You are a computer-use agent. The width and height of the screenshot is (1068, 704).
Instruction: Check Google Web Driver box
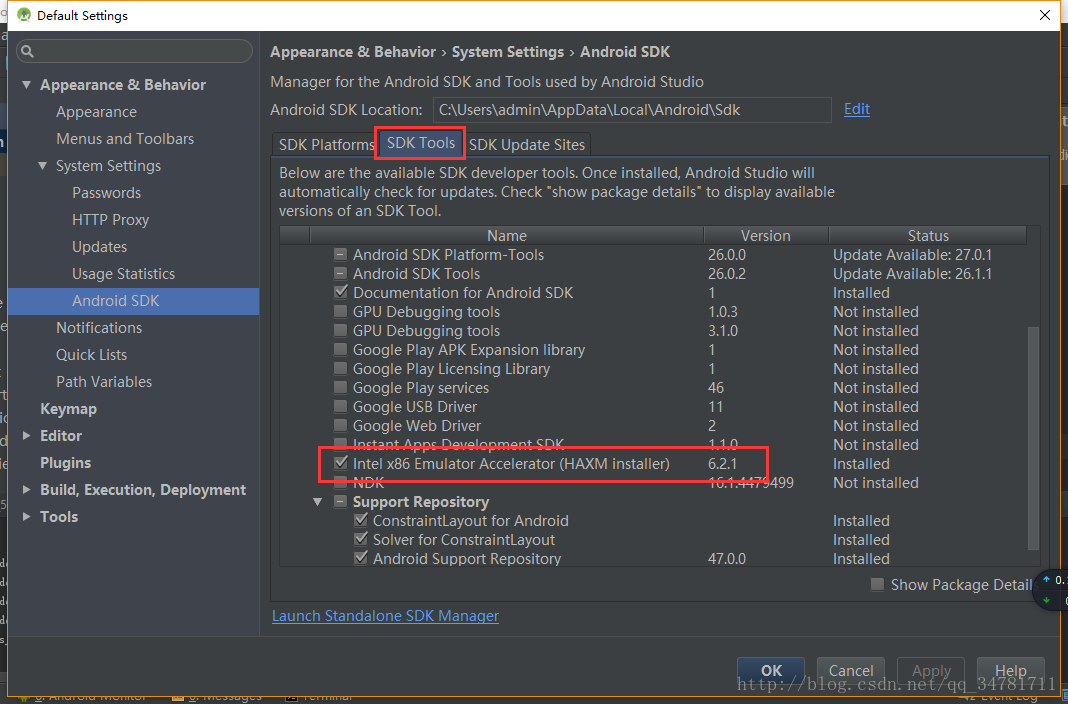click(340, 426)
